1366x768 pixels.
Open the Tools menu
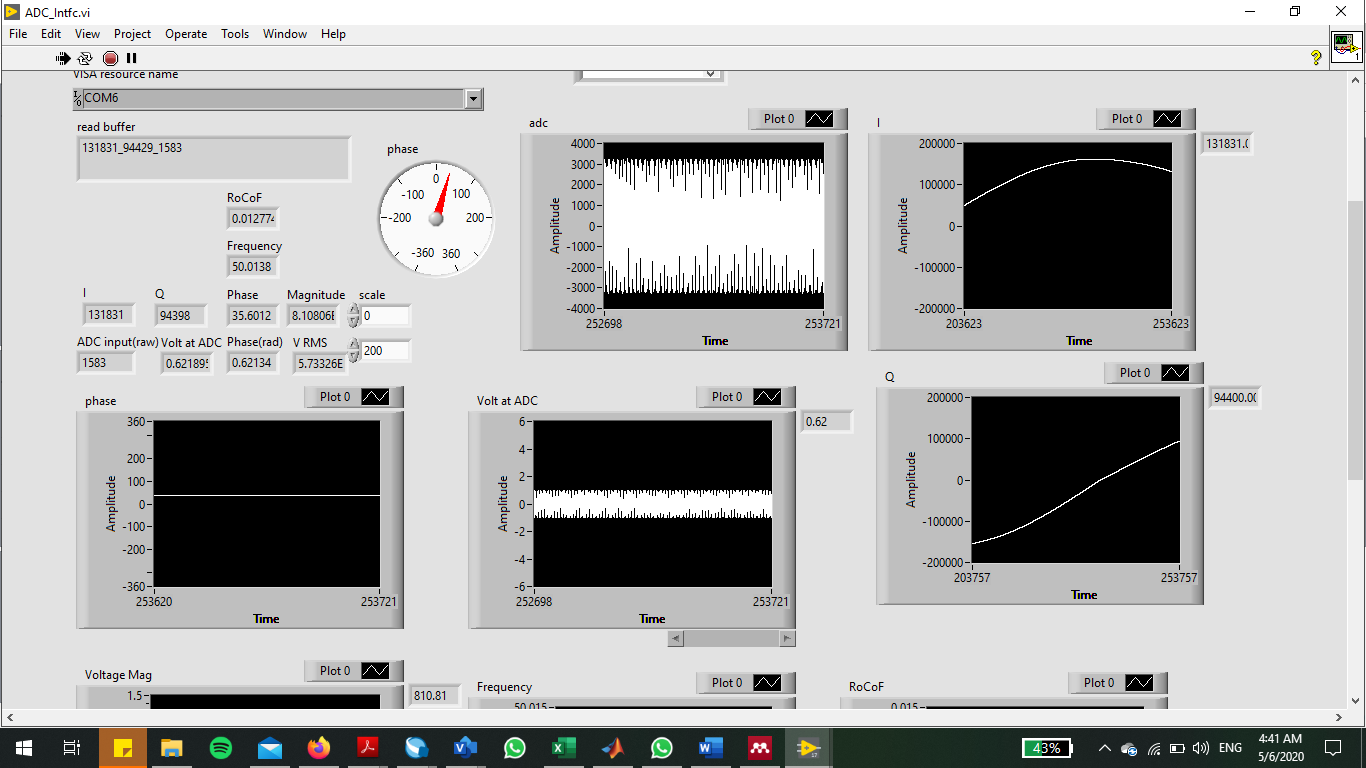(235, 33)
